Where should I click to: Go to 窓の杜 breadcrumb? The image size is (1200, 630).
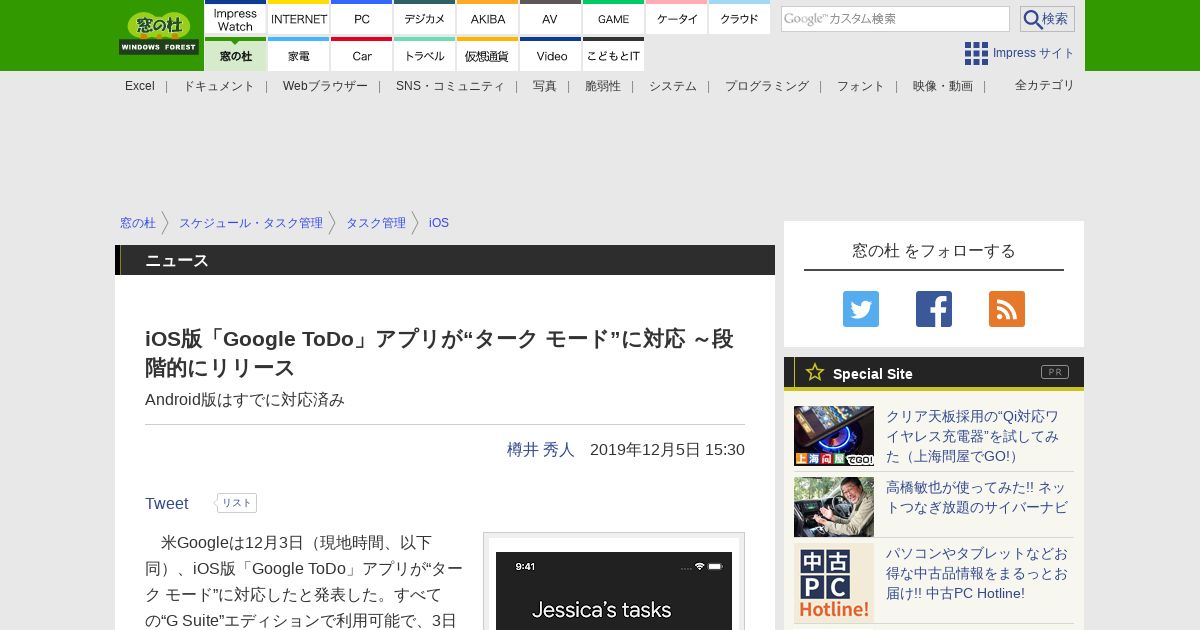(x=138, y=223)
